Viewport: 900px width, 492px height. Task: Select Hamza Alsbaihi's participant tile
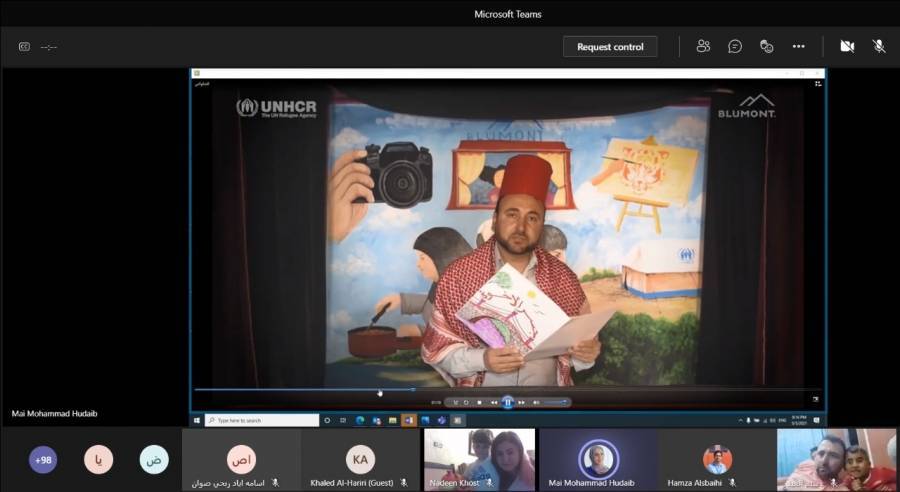pyautogui.click(x=716, y=460)
